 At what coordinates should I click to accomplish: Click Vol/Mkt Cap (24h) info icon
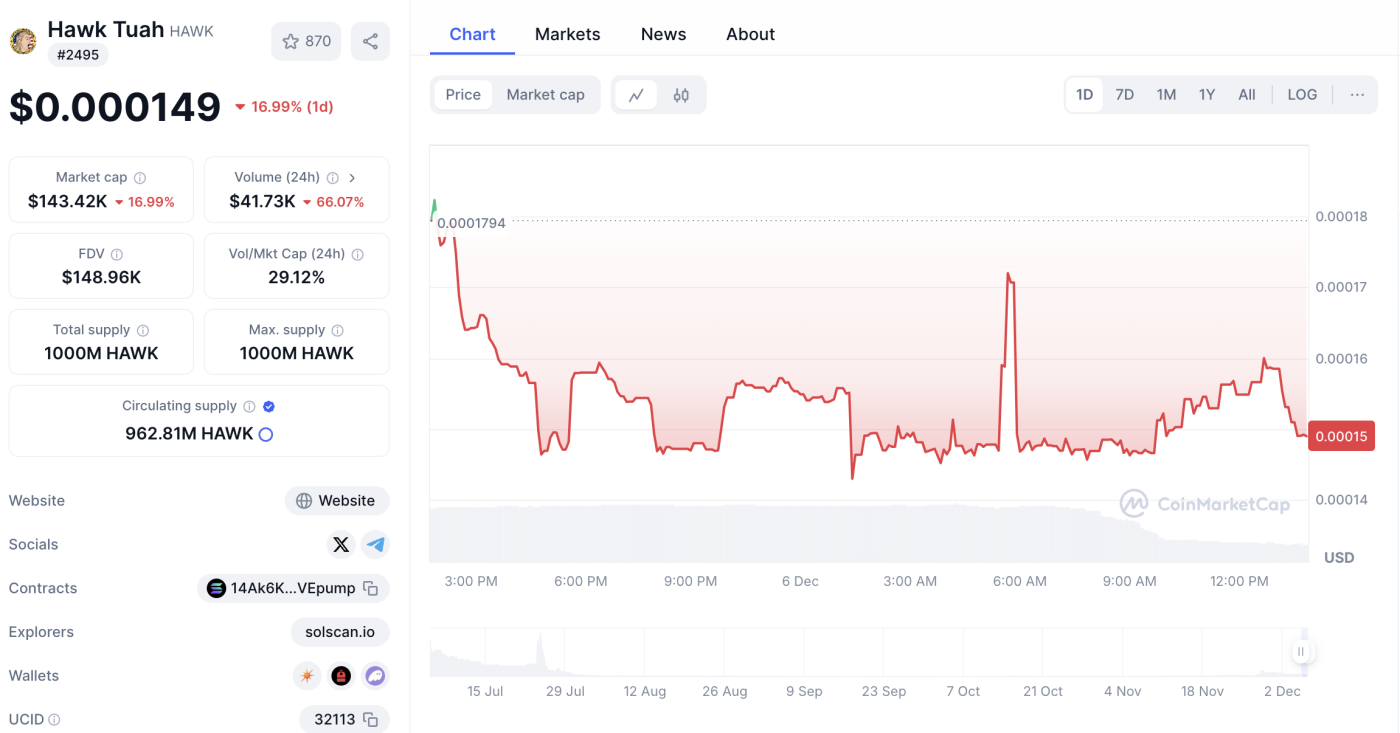[358, 255]
